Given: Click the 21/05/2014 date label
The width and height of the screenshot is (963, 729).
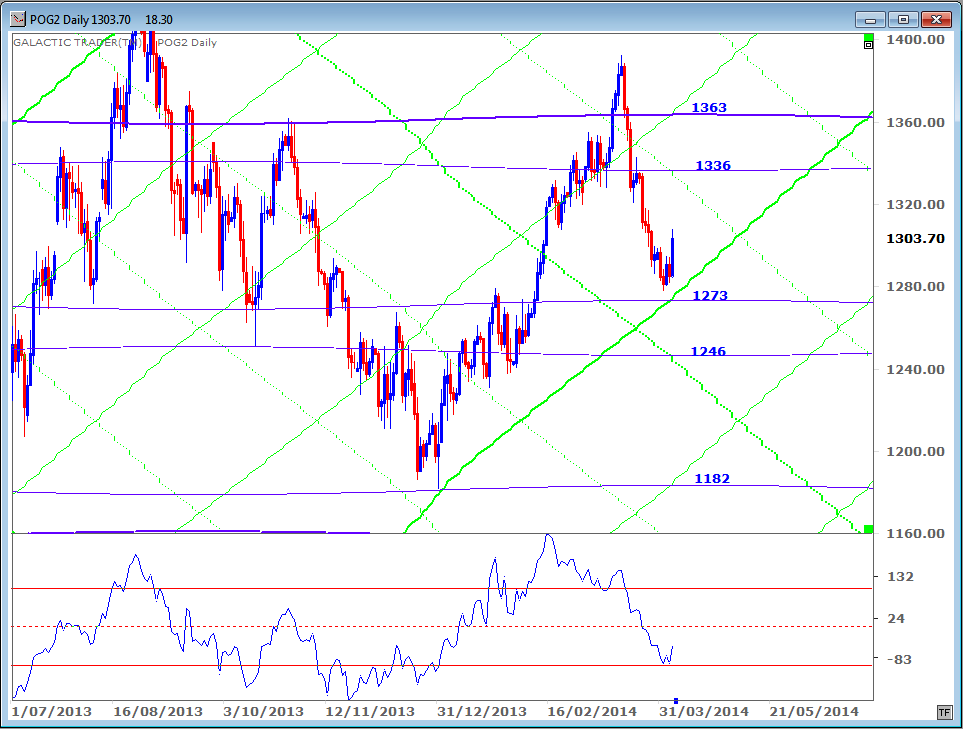Looking at the screenshot, I should [814, 712].
